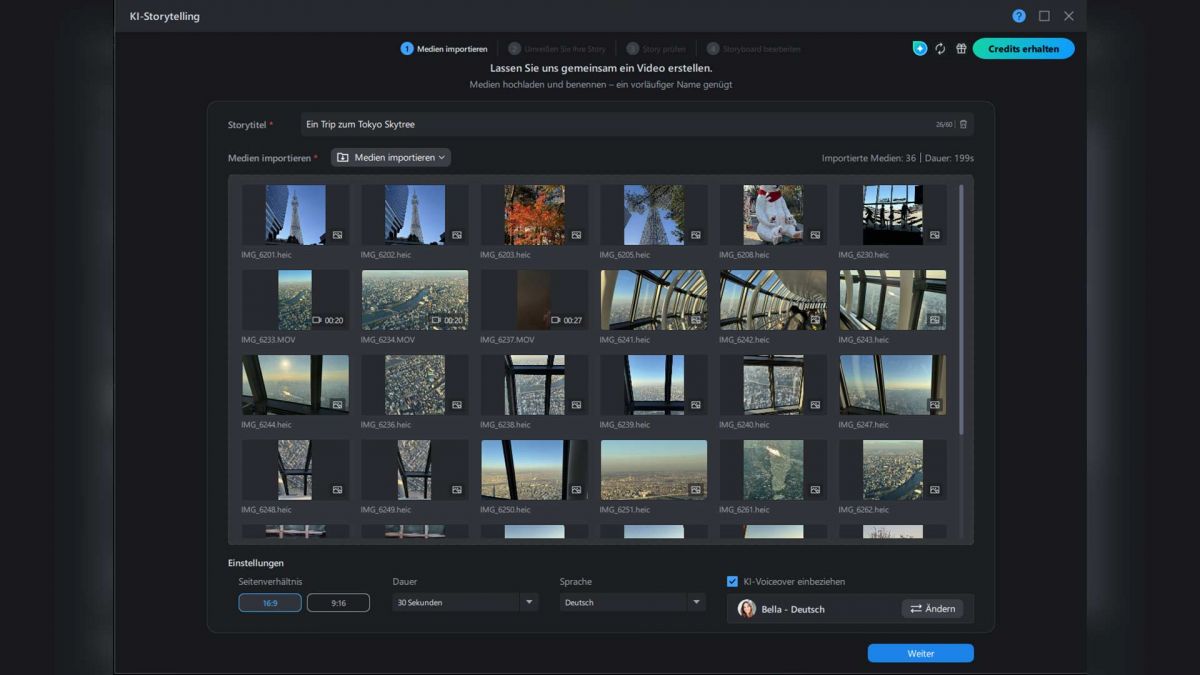
Task: Click the Bella - Deutsch voice name
Action: (793, 609)
